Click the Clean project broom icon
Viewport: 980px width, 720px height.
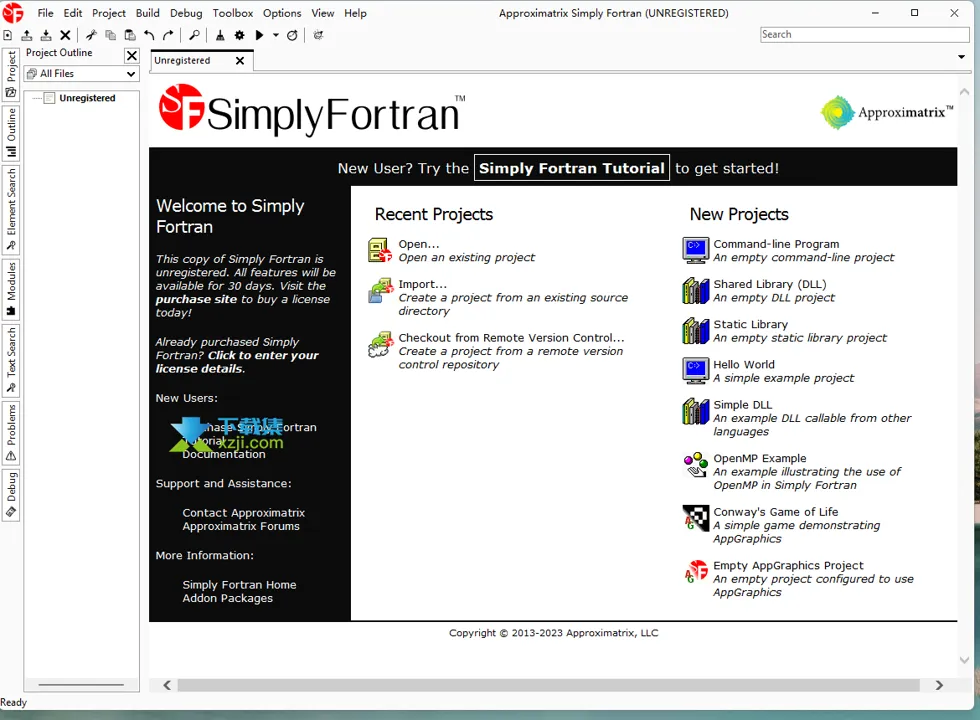pyautogui.click(x=220, y=36)
